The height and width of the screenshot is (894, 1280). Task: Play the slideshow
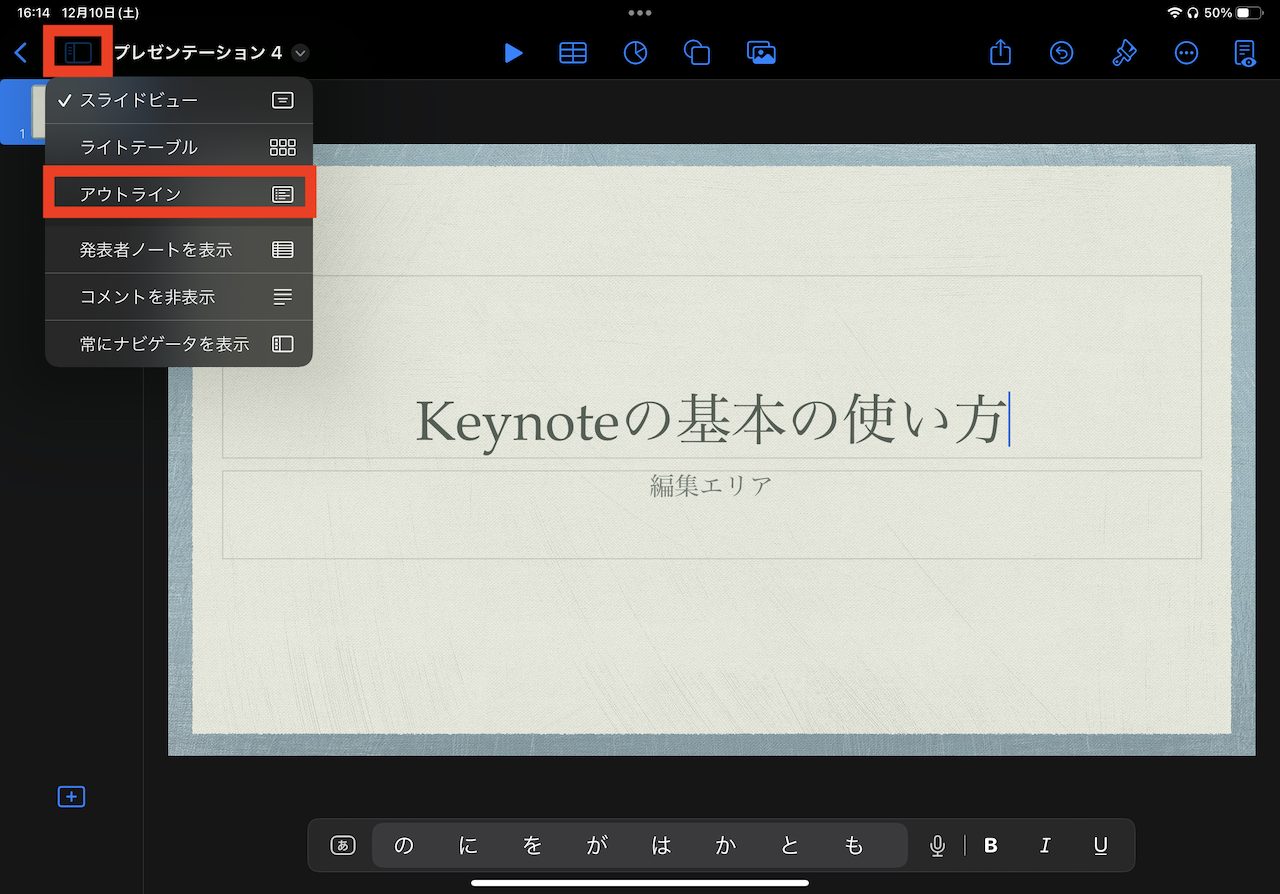[x=513, y=53]
